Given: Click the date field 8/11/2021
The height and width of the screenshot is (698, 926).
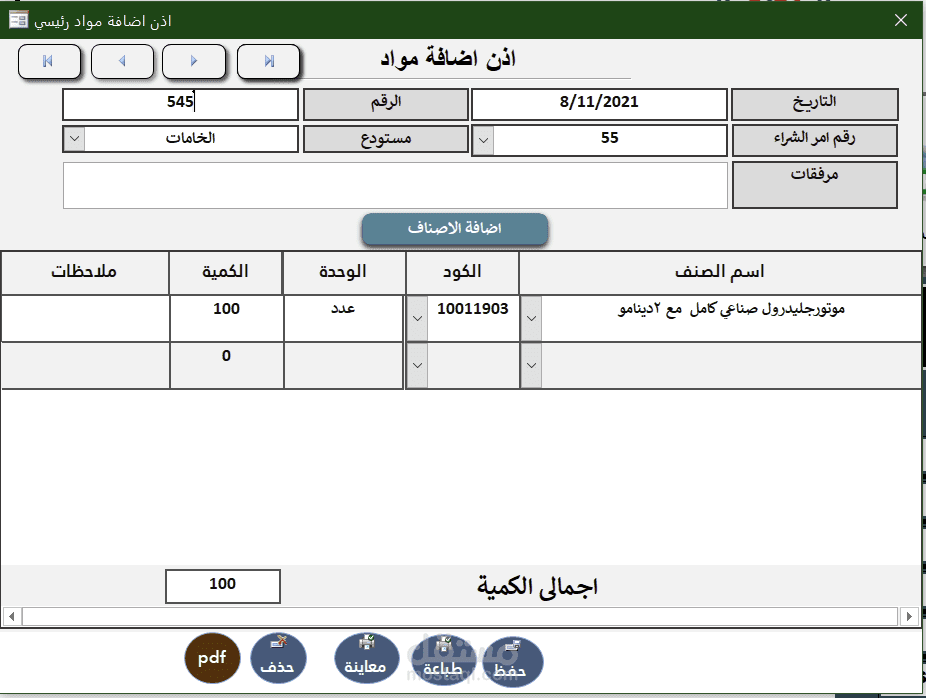Looking at the screenshot, I should click(599, 105).
